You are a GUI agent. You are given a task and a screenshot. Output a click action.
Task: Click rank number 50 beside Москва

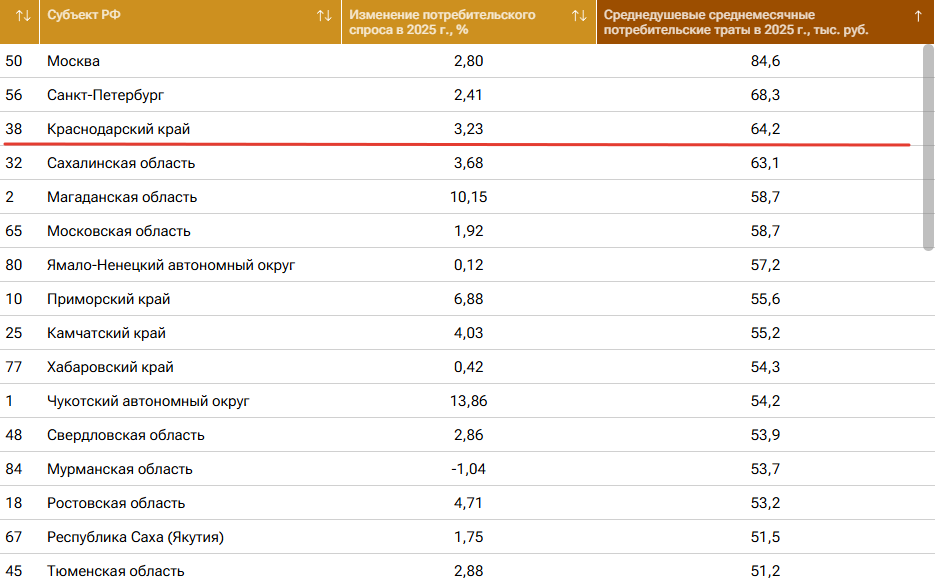tap(14, 61)
